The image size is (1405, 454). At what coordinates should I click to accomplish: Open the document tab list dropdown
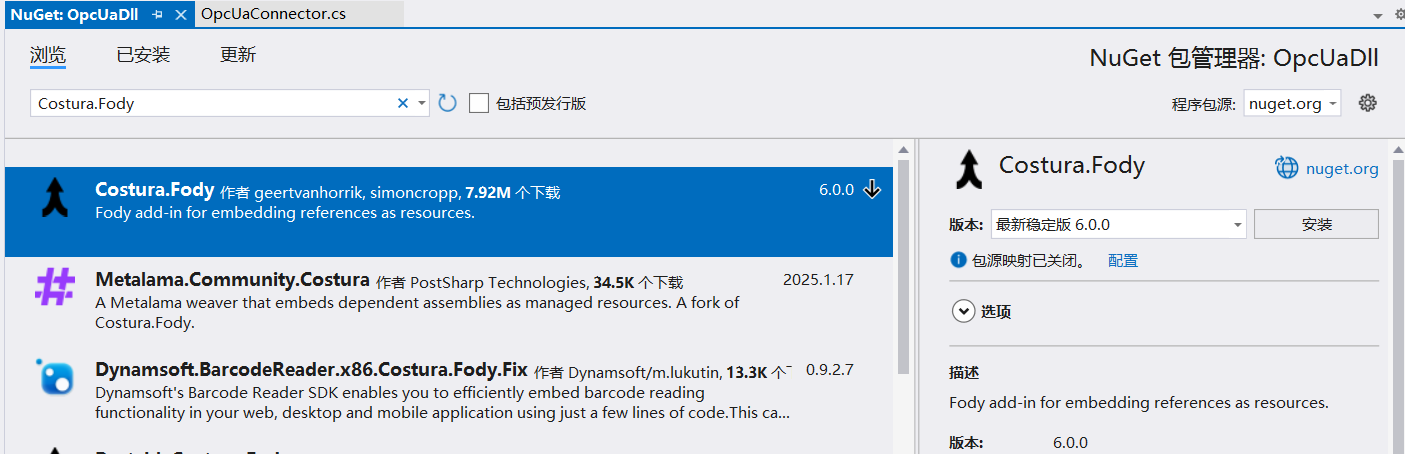pyautogui.click(x=1377, y=15)
